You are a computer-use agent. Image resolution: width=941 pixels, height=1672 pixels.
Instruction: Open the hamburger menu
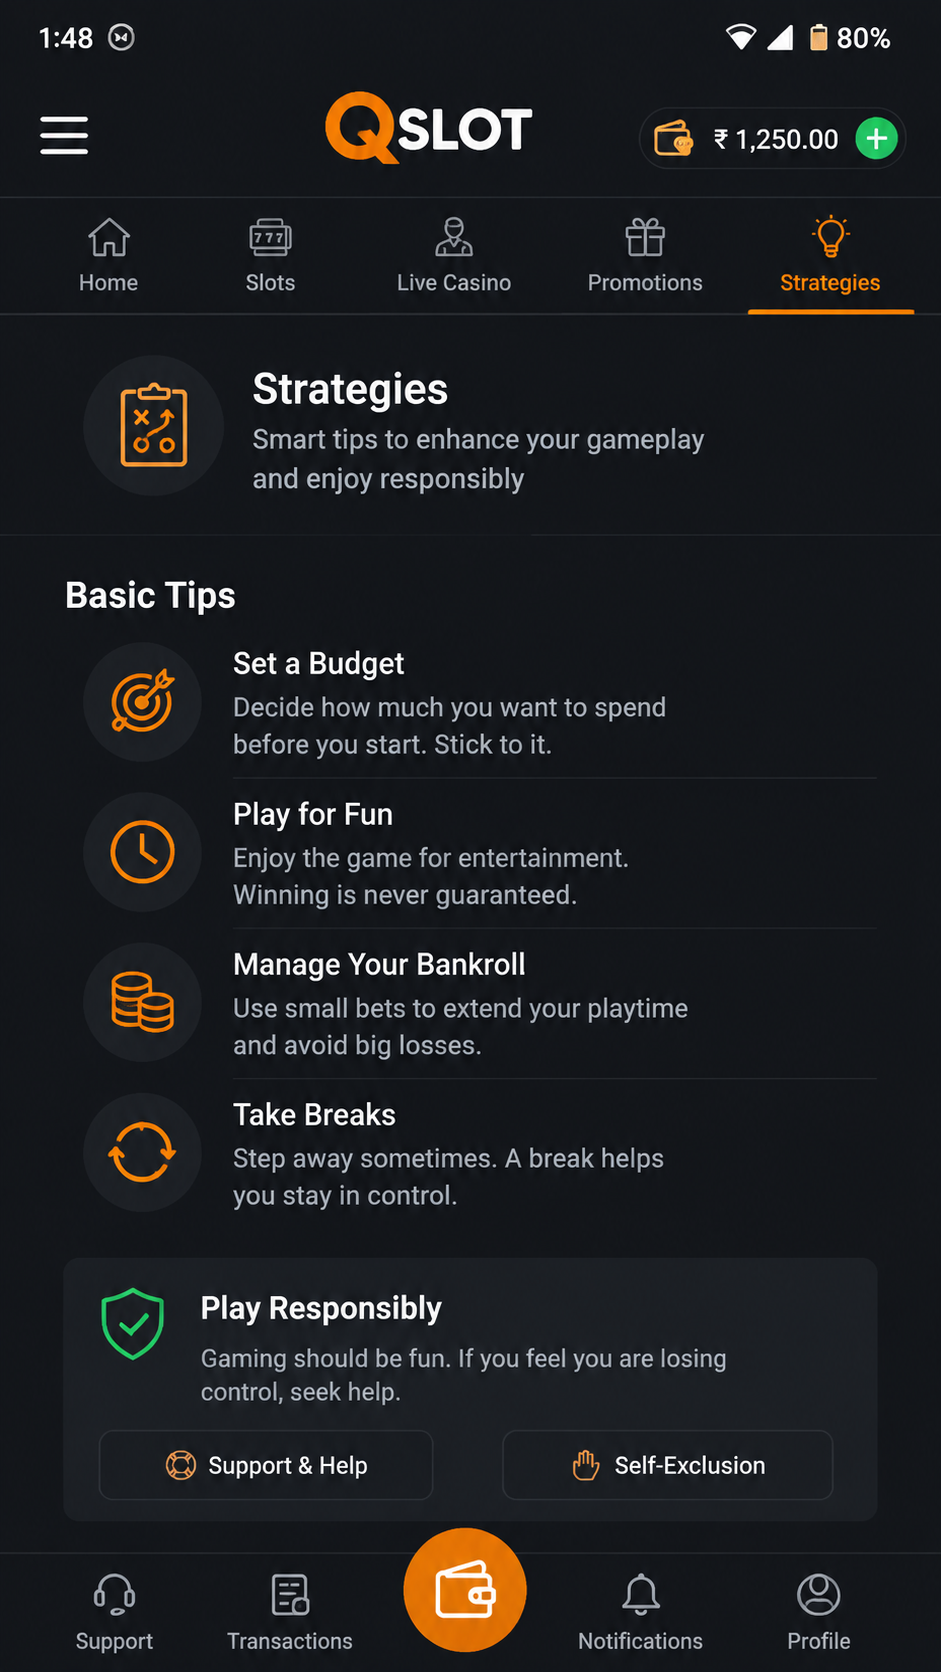64,135
